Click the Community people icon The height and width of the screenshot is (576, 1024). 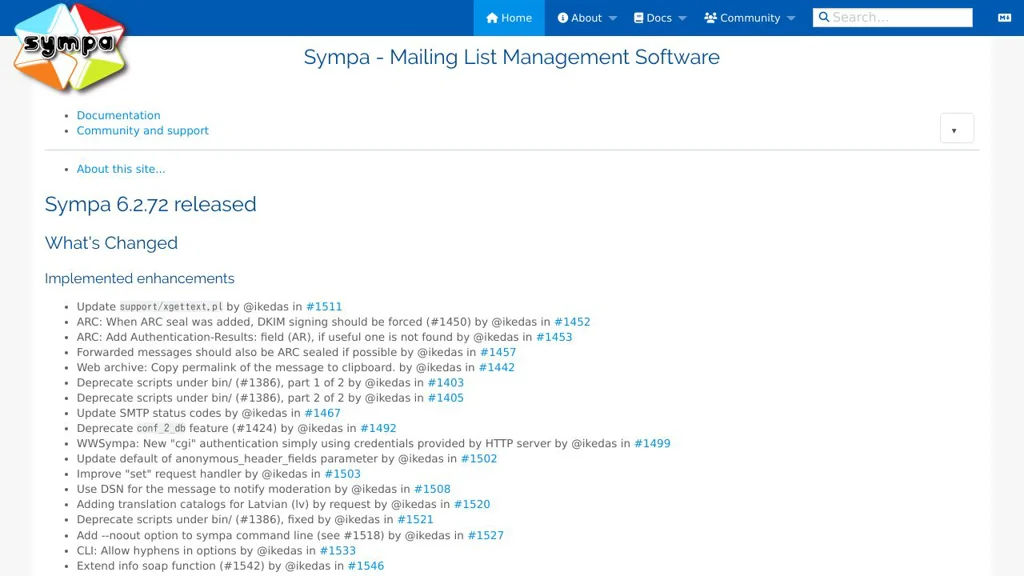711,18
